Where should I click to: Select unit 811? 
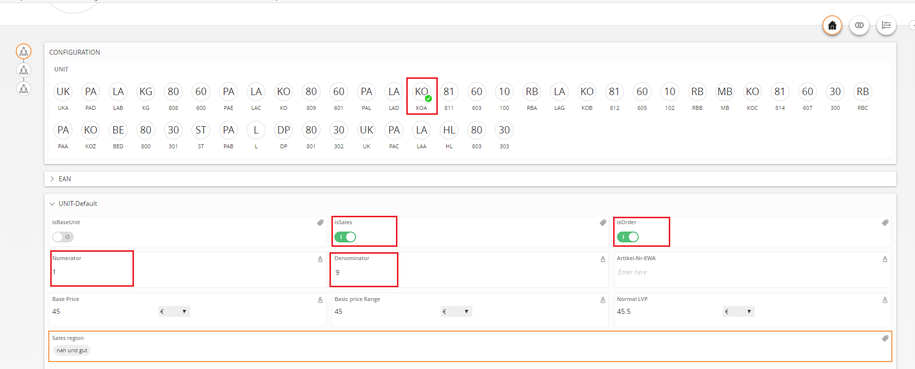click(449, 92)
